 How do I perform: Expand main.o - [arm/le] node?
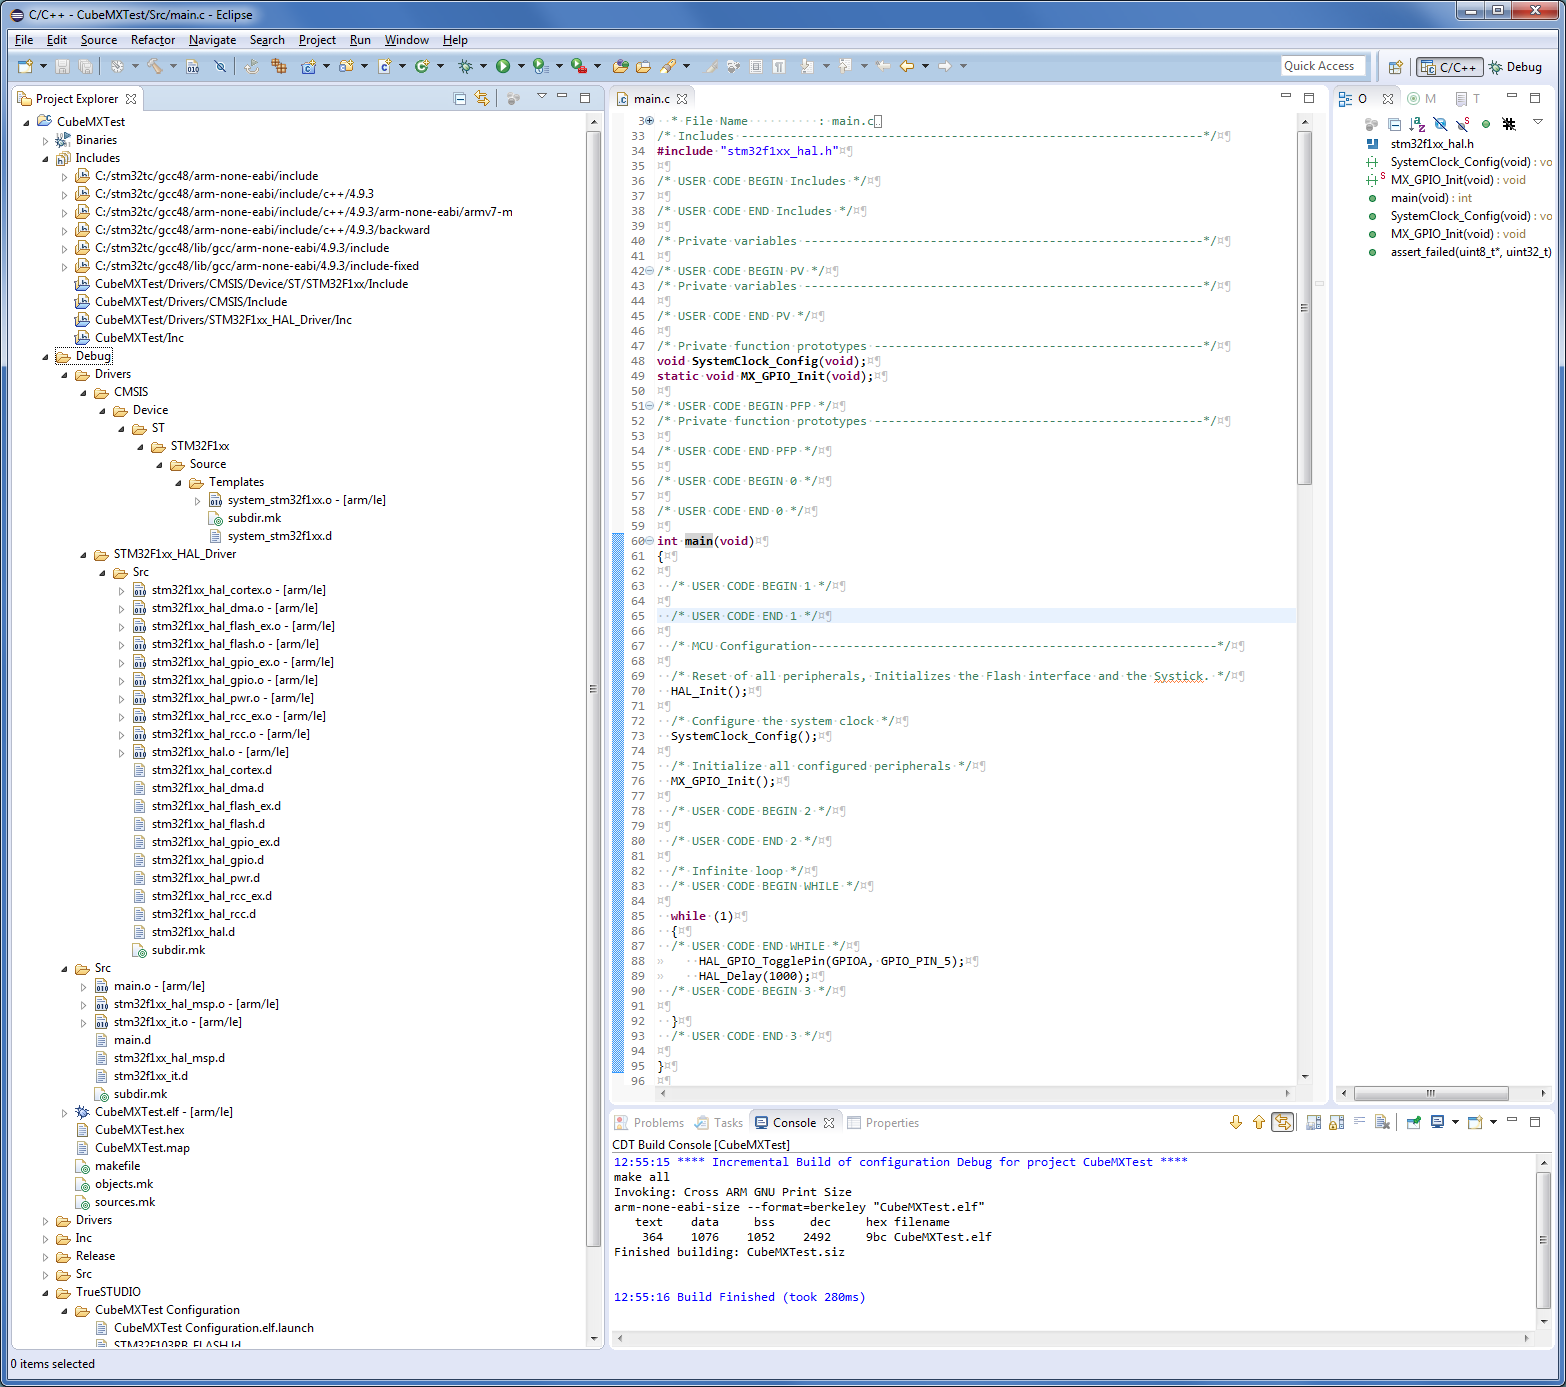[x=83, y=987]
